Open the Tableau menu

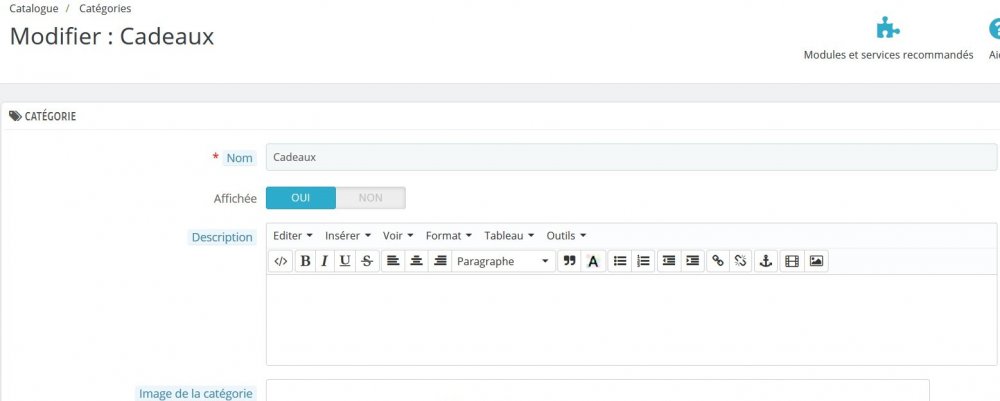pos(509,235)
